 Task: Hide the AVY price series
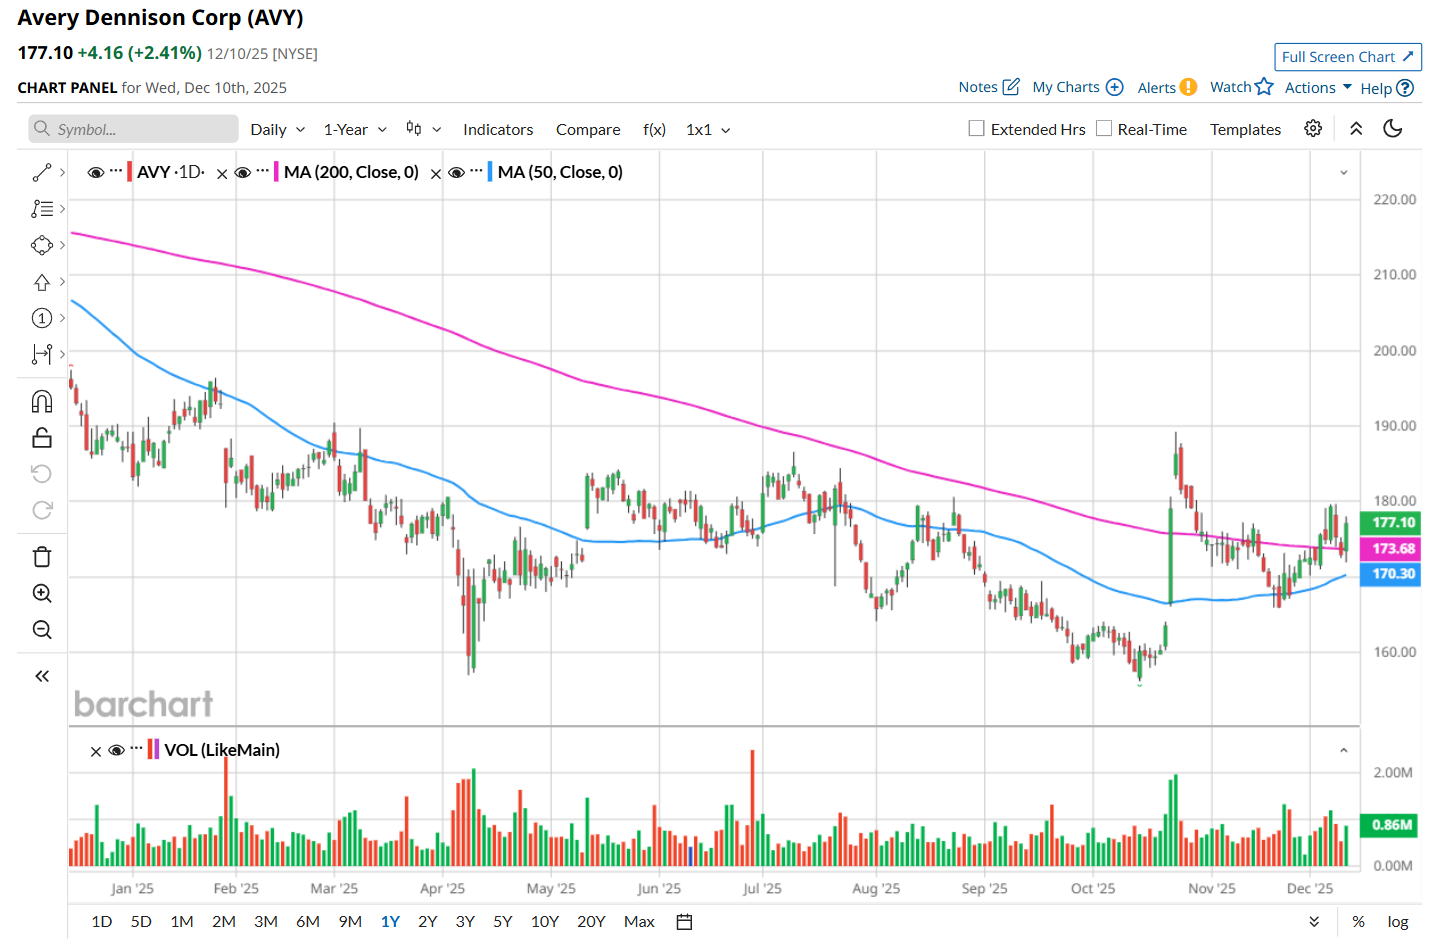[x=96, y=172]
